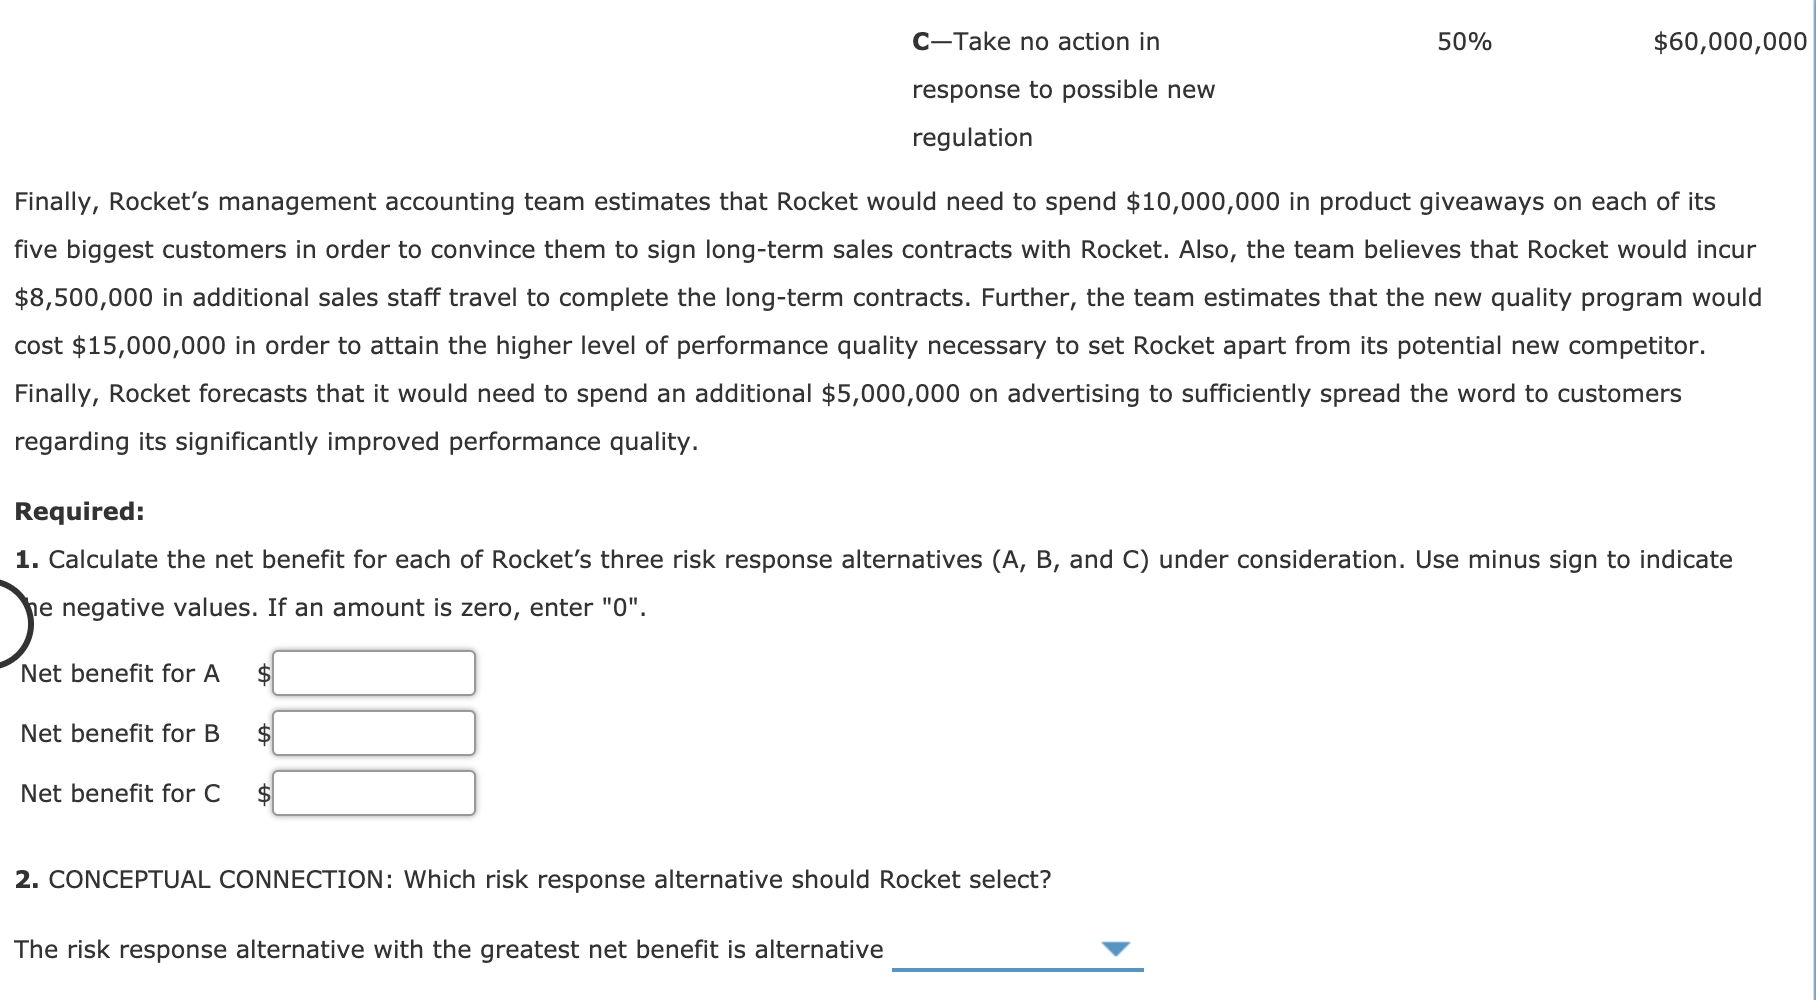Select the dollar sign next to Net benefit for A
Viewport: 1816px width, 1000px height.
260,673
